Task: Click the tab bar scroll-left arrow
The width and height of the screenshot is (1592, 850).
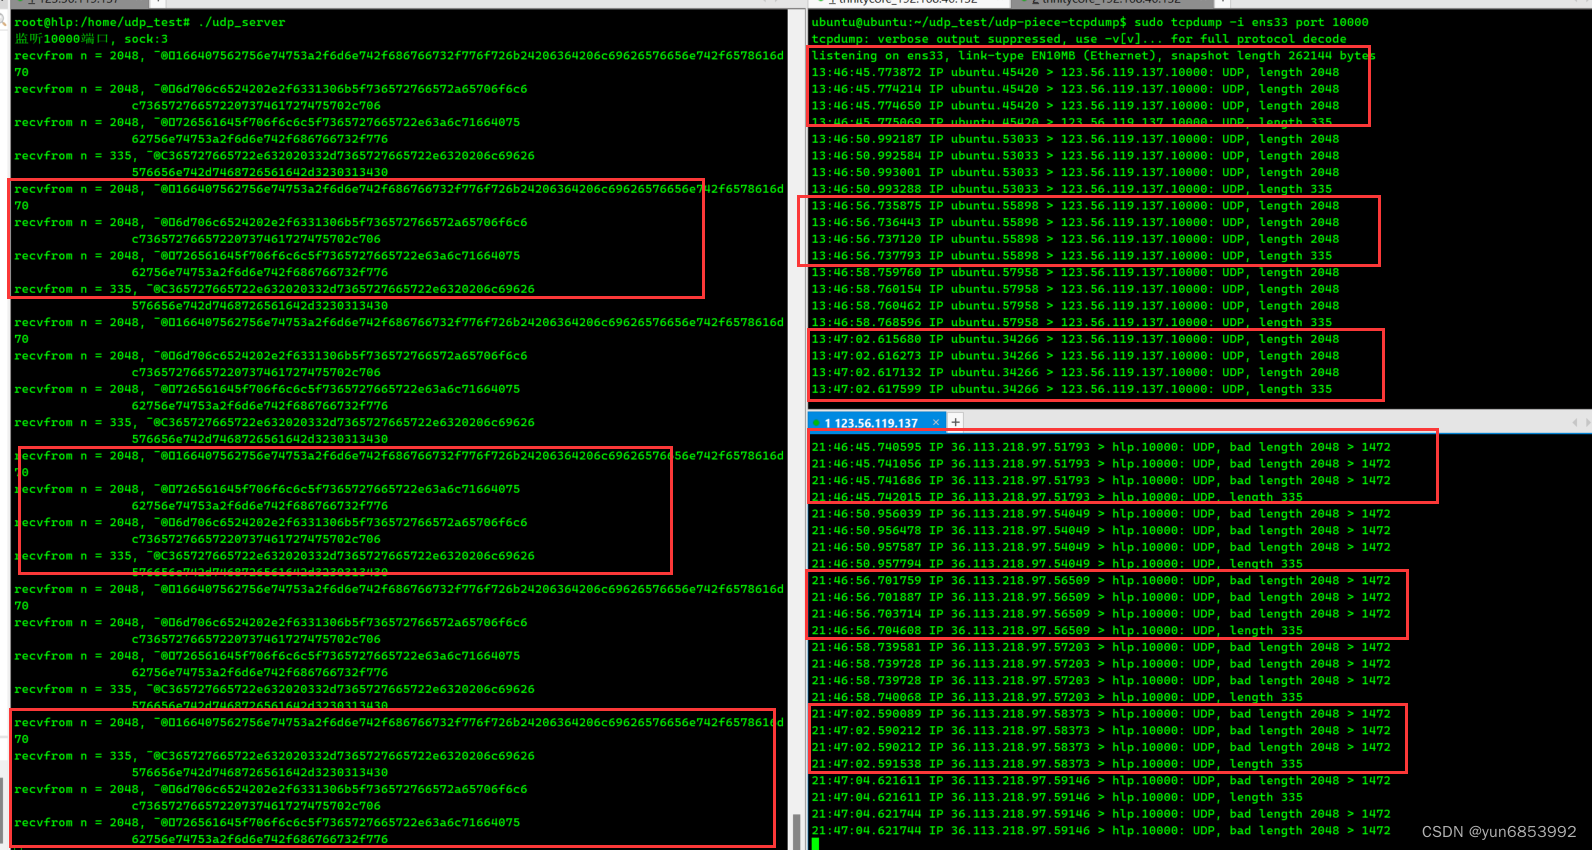Action: (1576, 422)
